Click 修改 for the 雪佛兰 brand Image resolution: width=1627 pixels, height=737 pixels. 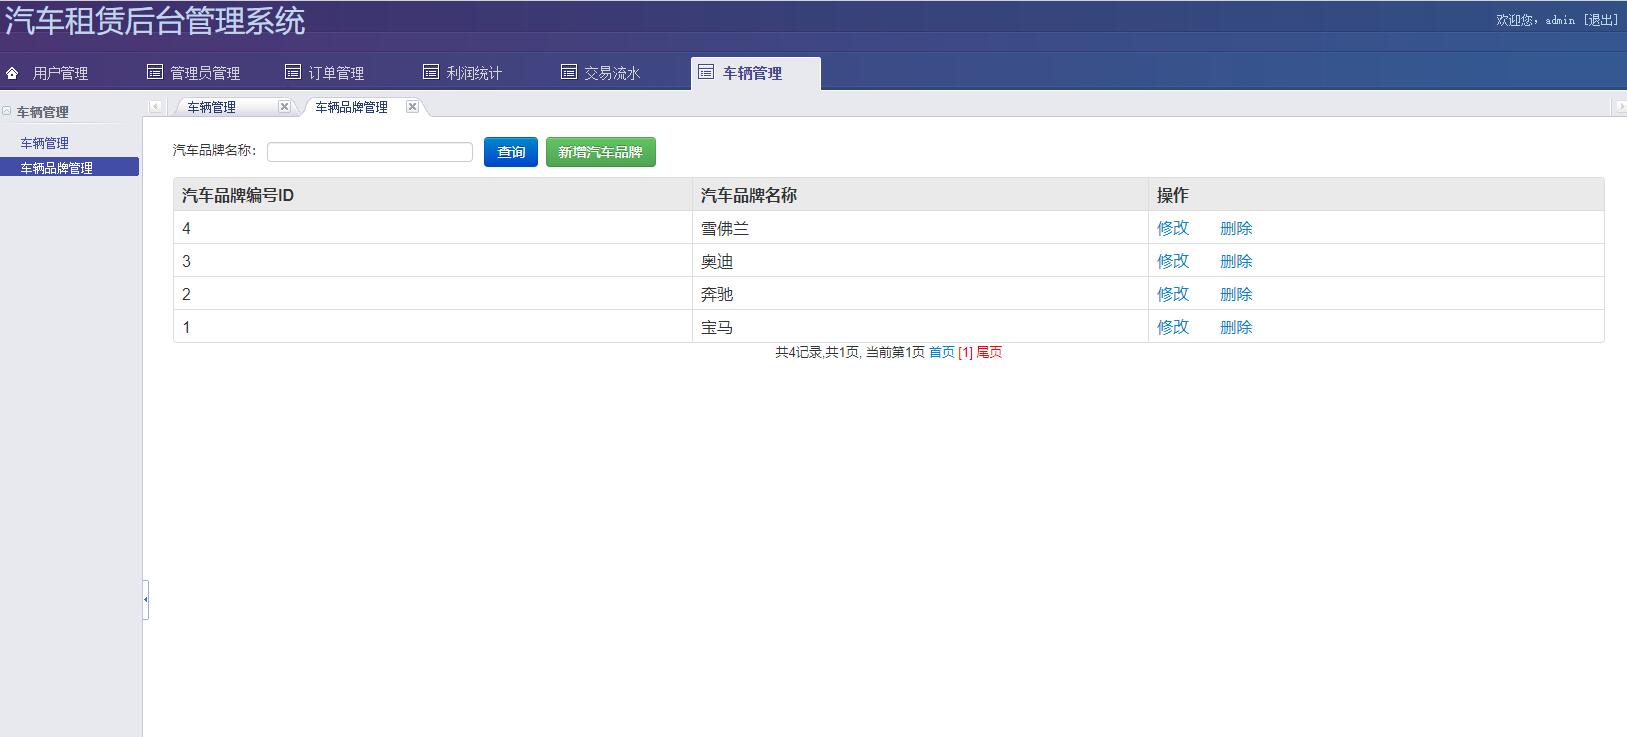click(x=1172, y=228)
